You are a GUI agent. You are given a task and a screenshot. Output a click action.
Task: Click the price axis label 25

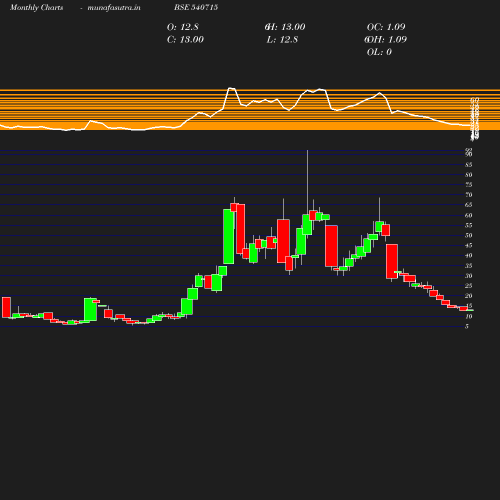[x=469, y=286]
